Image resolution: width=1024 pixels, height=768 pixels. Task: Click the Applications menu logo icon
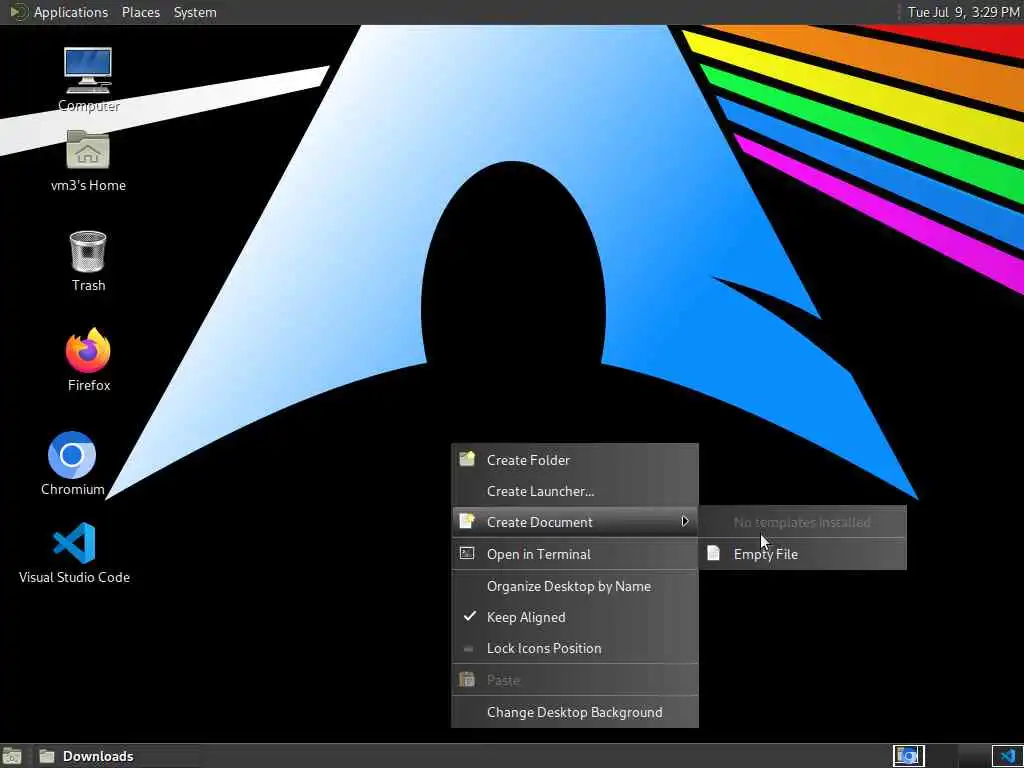coord(18,12)
